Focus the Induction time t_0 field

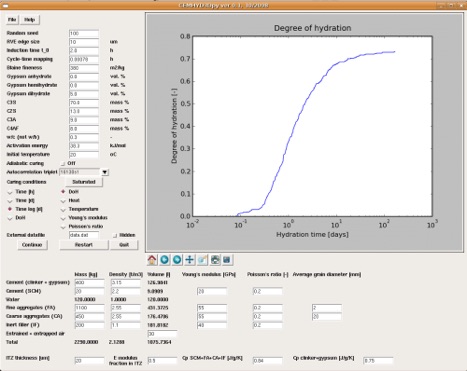84,51
